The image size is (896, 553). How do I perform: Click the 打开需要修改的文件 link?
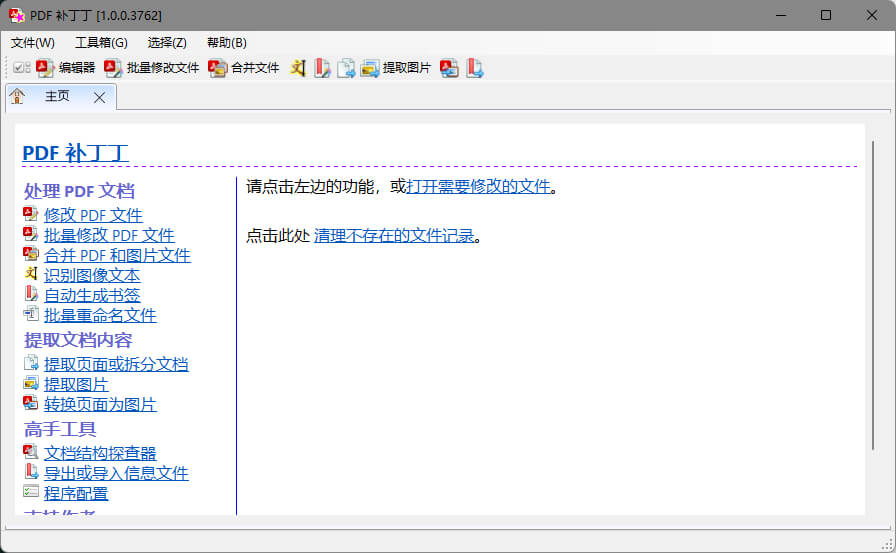(x=478, y=186)
